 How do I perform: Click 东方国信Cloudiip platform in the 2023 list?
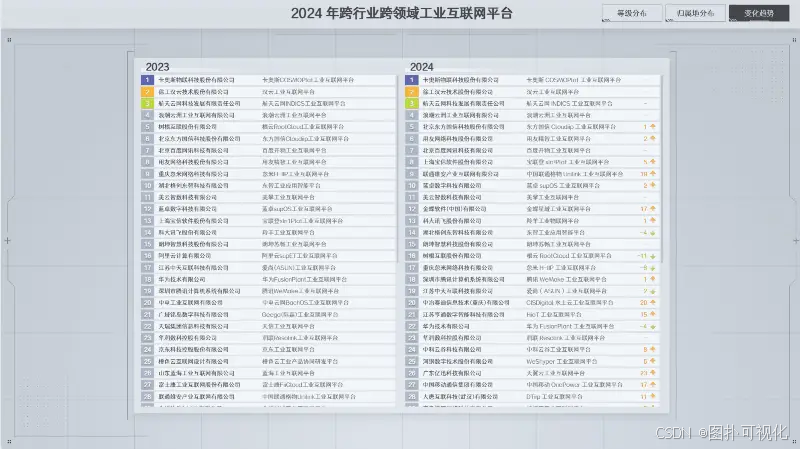pyautogui.click(x=305, y=138)
